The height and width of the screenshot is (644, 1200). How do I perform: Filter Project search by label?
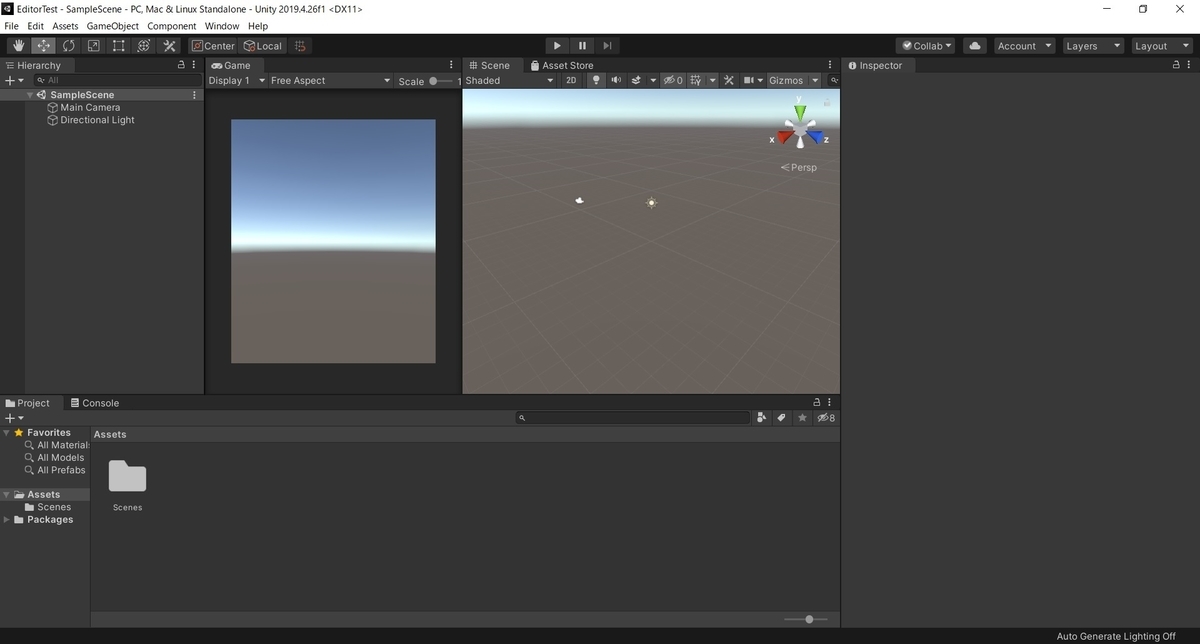pyautogui.click(x=782, y=418)
